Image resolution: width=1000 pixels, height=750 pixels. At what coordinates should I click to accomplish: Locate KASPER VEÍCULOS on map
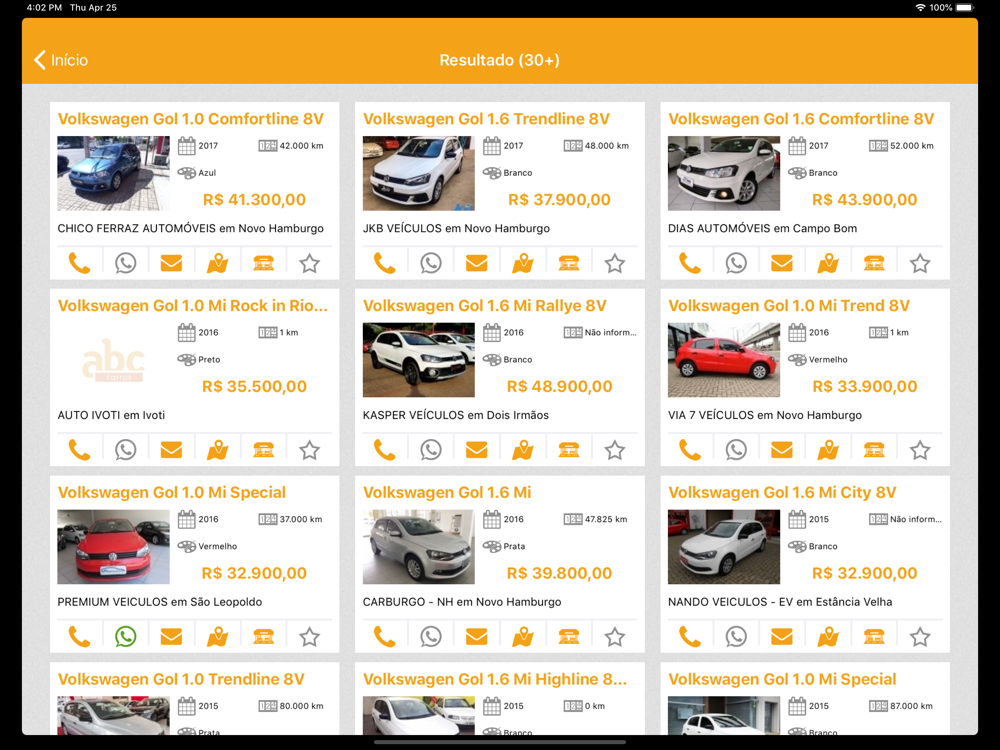pos(523,450)
